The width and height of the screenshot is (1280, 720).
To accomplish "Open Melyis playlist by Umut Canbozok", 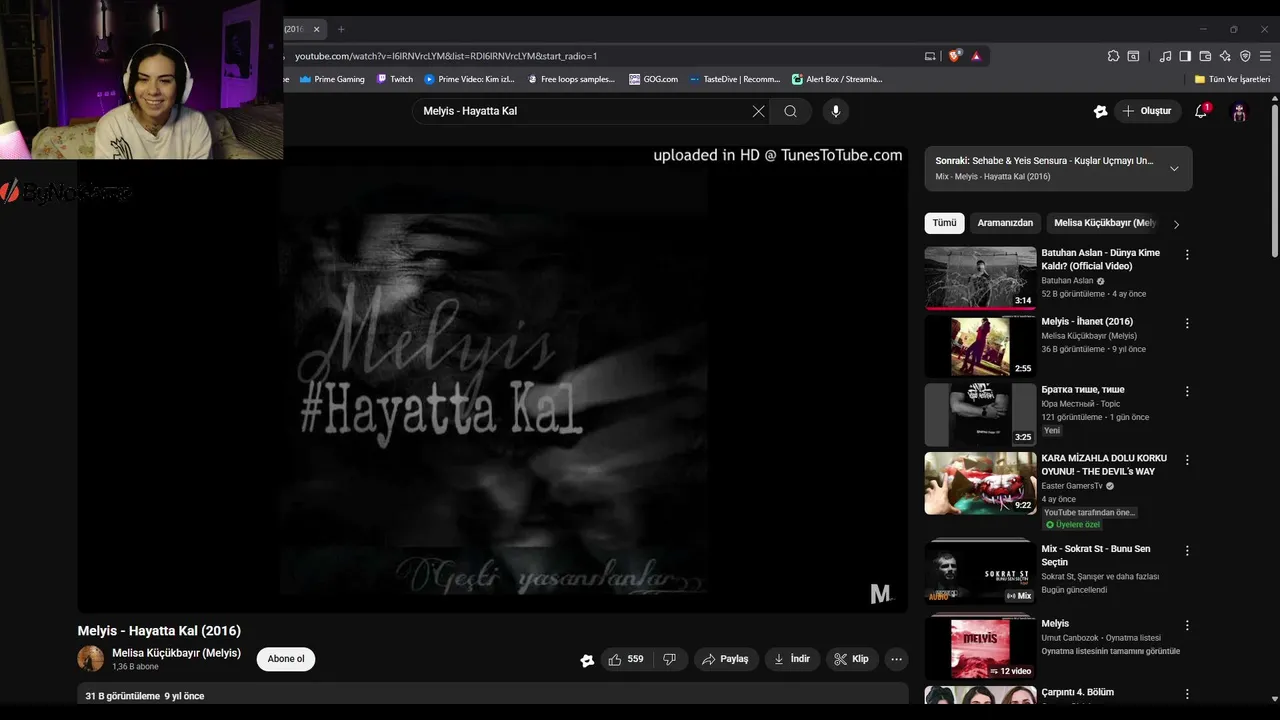I will (x=980, y=646).
